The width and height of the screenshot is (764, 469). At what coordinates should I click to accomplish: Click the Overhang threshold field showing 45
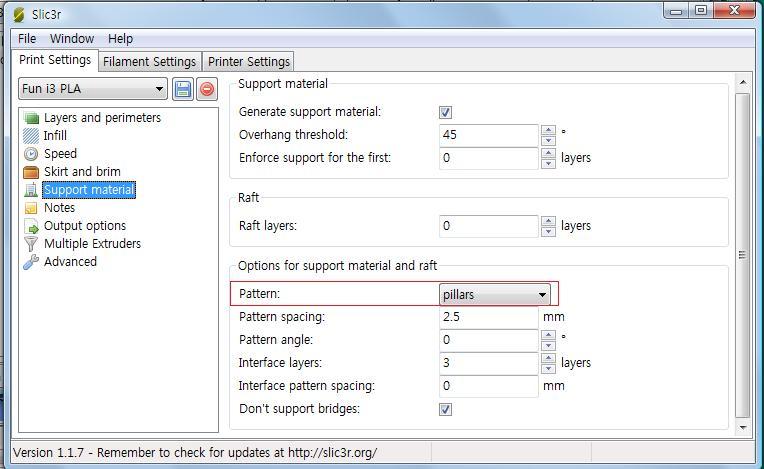click(x=489, y=135)
